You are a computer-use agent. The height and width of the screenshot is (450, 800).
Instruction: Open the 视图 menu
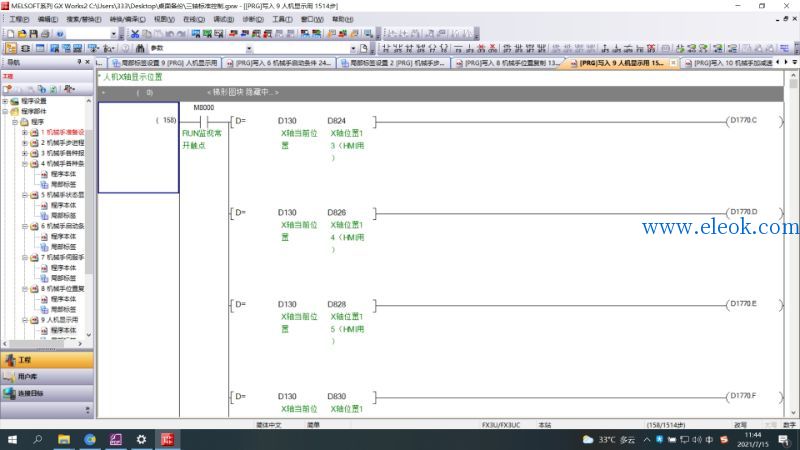click(164, 19)
